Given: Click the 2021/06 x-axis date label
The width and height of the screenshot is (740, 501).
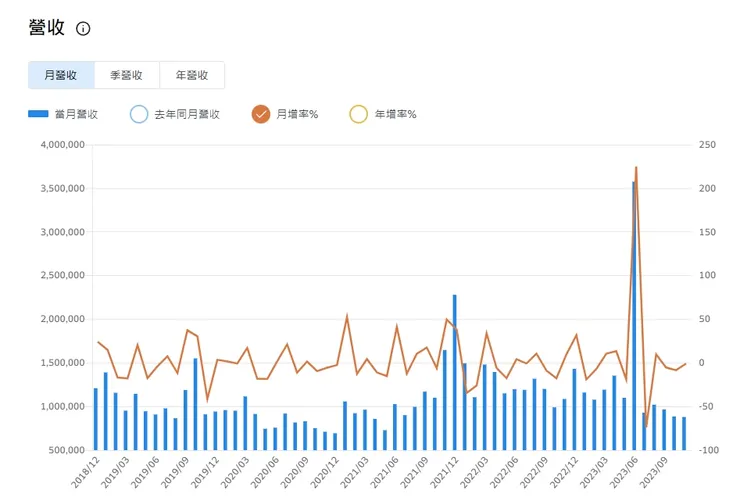Looking at the screenshot, I should coord(389,474).
